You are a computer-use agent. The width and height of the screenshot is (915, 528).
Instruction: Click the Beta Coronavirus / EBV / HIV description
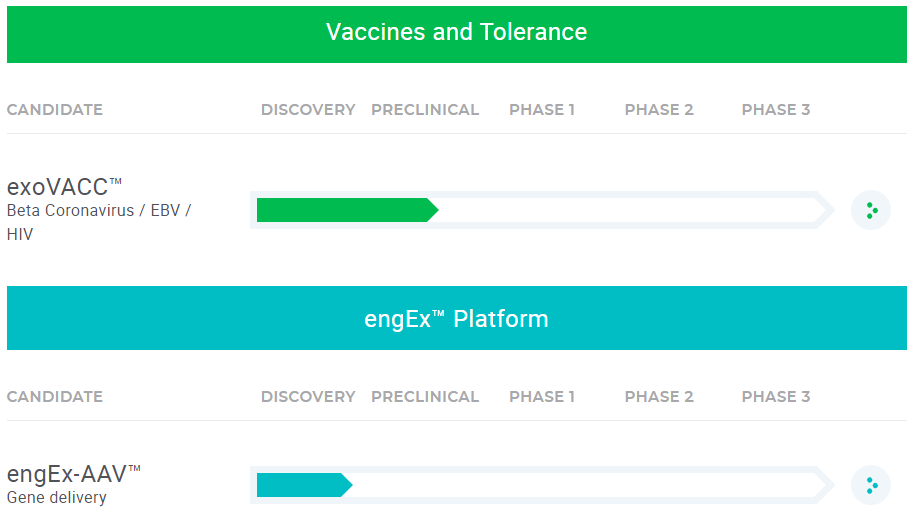tap(98, 222)
